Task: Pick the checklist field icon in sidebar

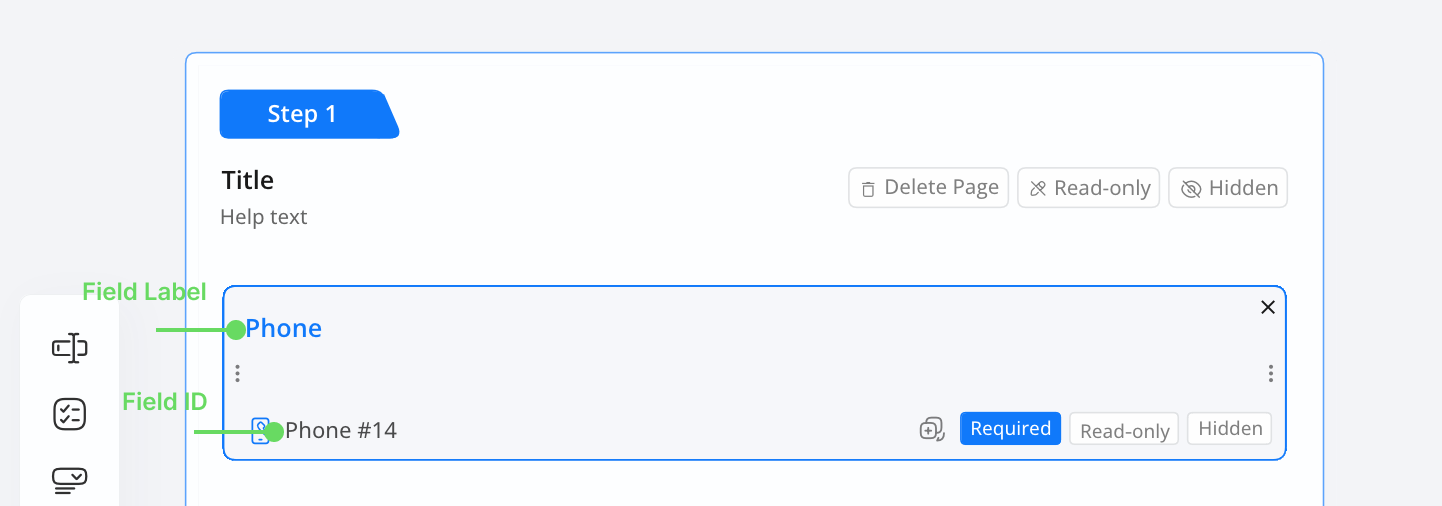Action: [70, 414]
